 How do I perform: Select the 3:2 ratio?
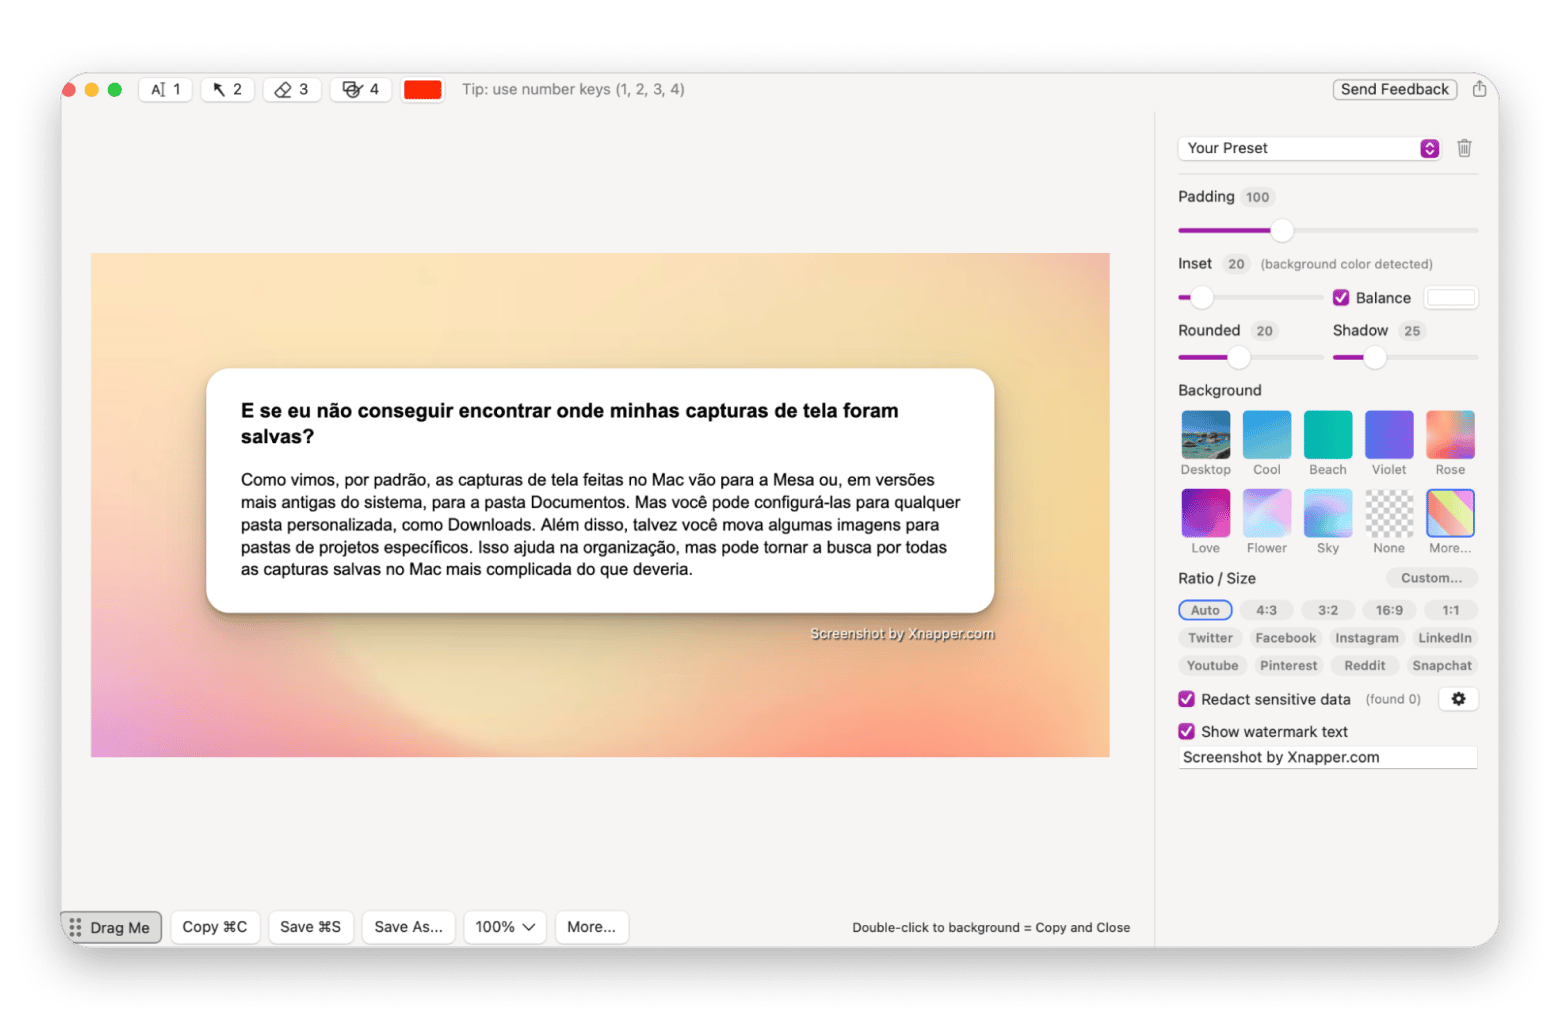tap(1327, 610)
